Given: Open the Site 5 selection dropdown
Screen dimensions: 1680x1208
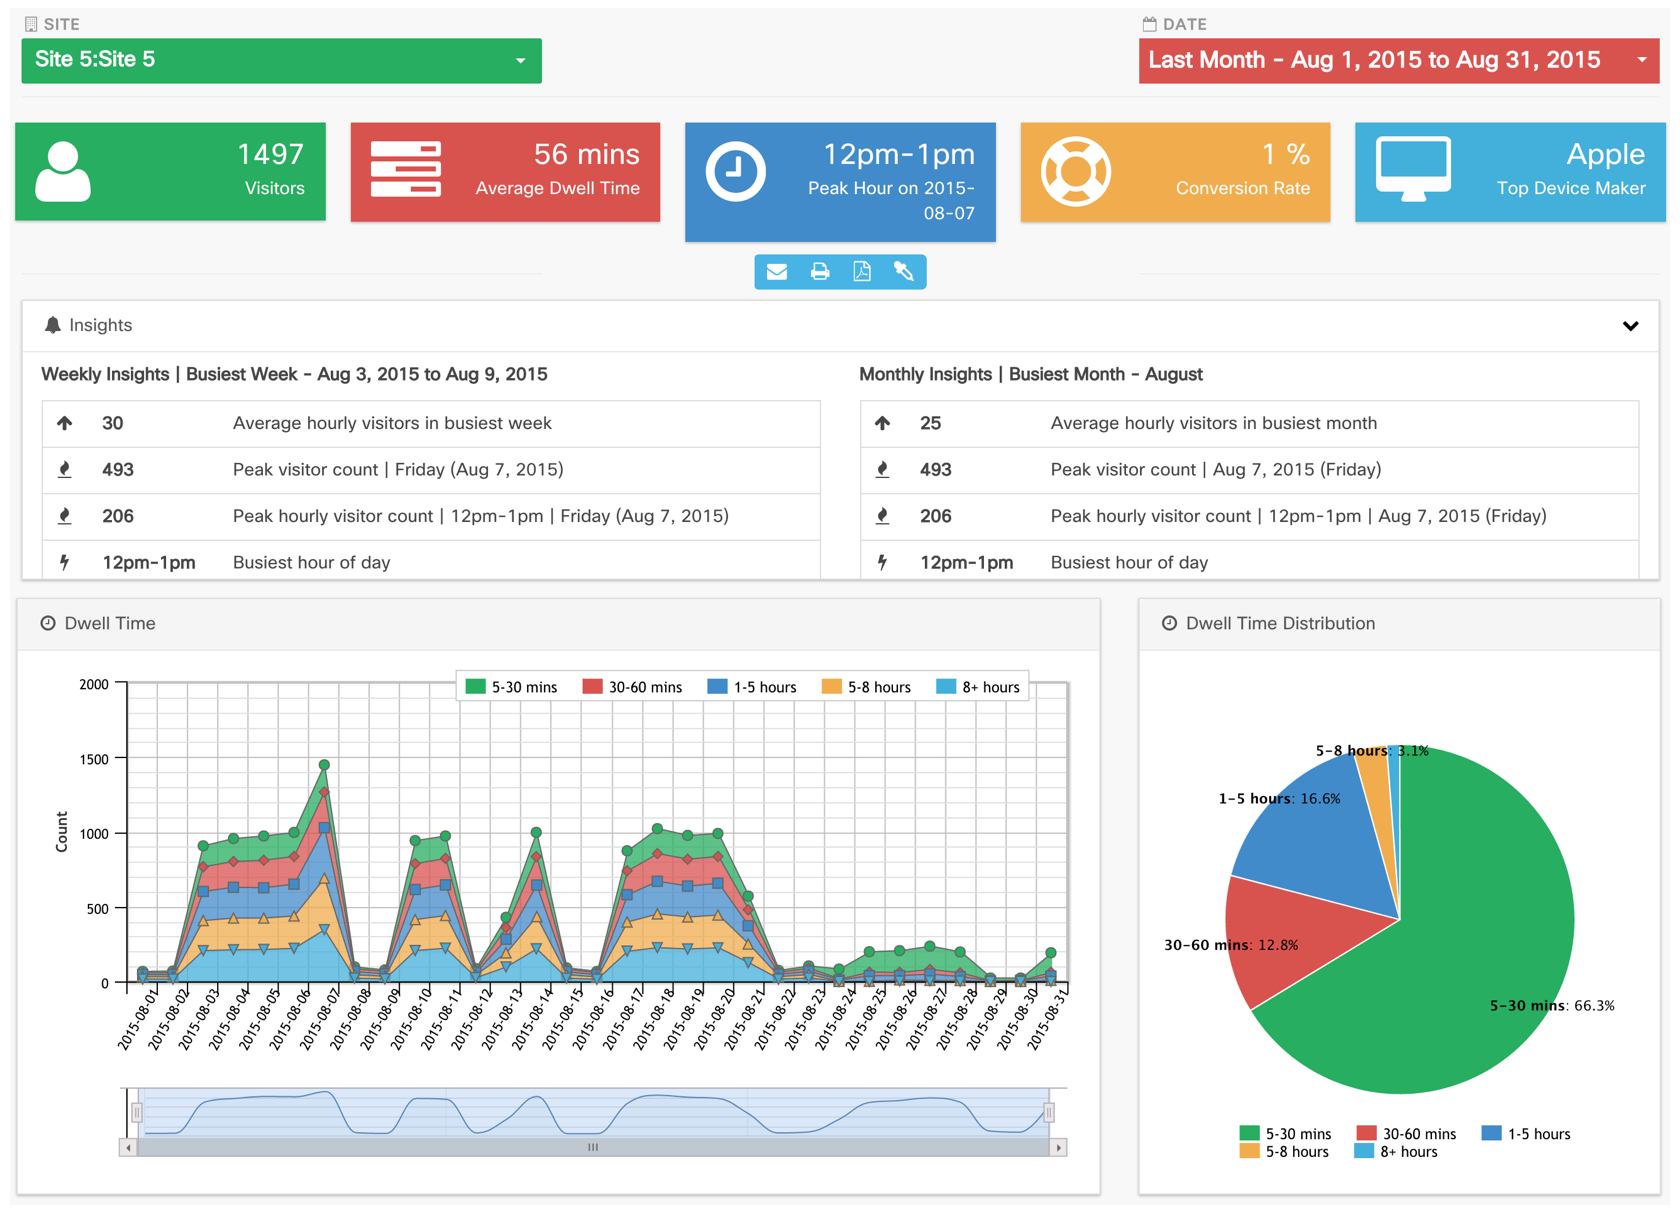Looking at the screenshot, I should click(522, 60).
